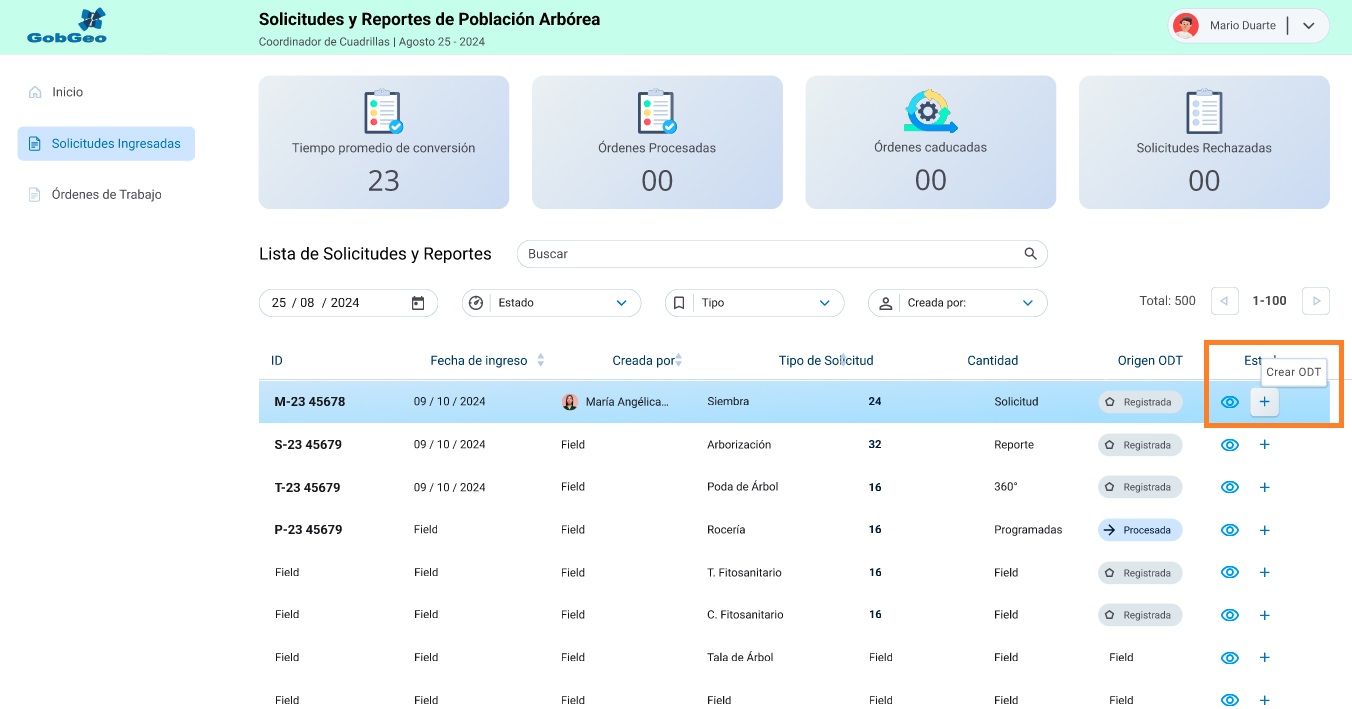Click the Buscar search field

coord(770,254)
